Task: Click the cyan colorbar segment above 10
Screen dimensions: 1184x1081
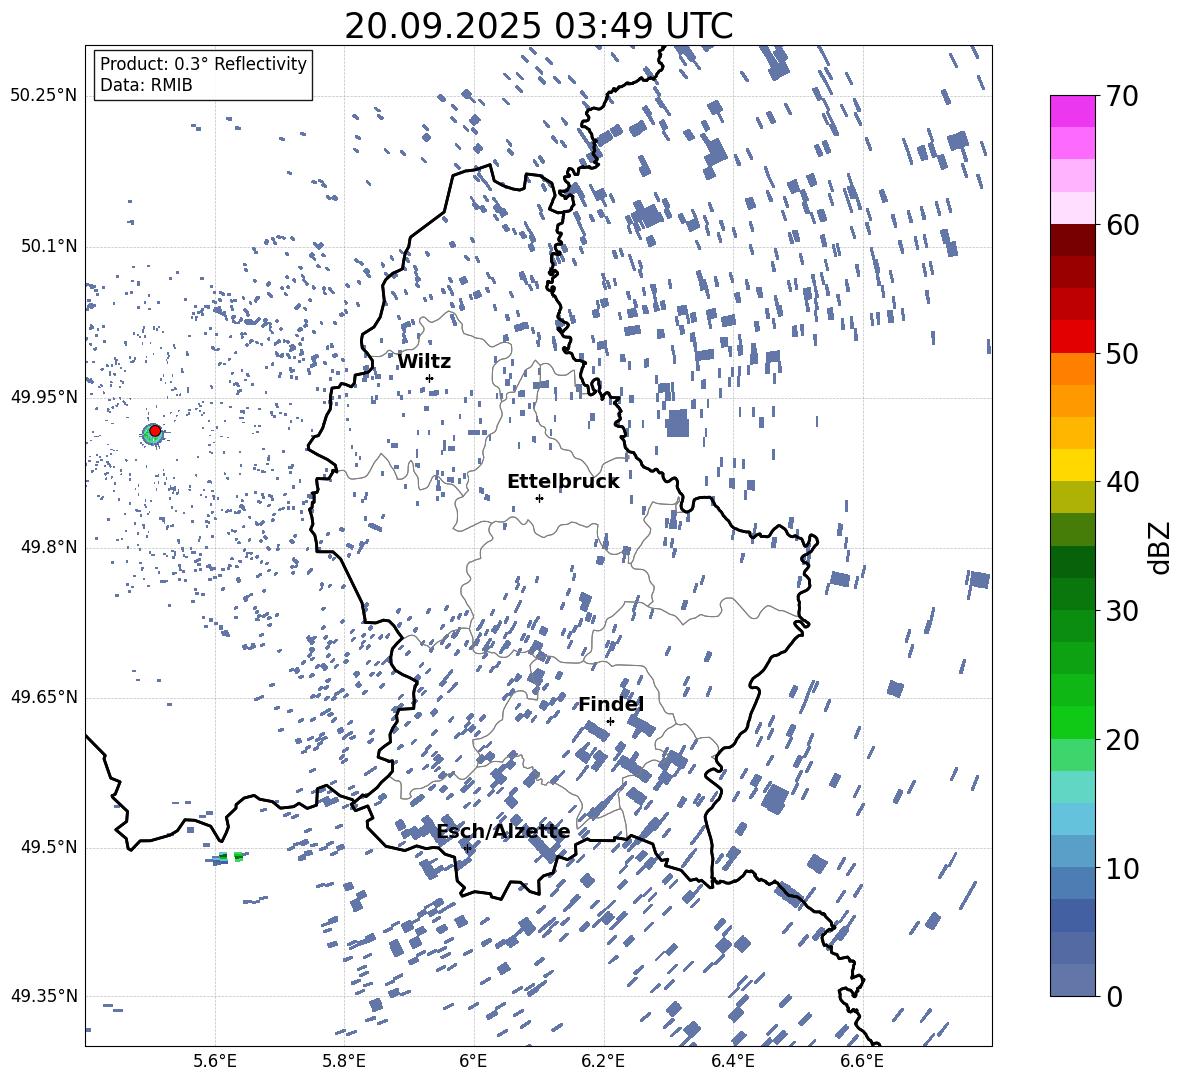Action: (x=1073, y=819)
